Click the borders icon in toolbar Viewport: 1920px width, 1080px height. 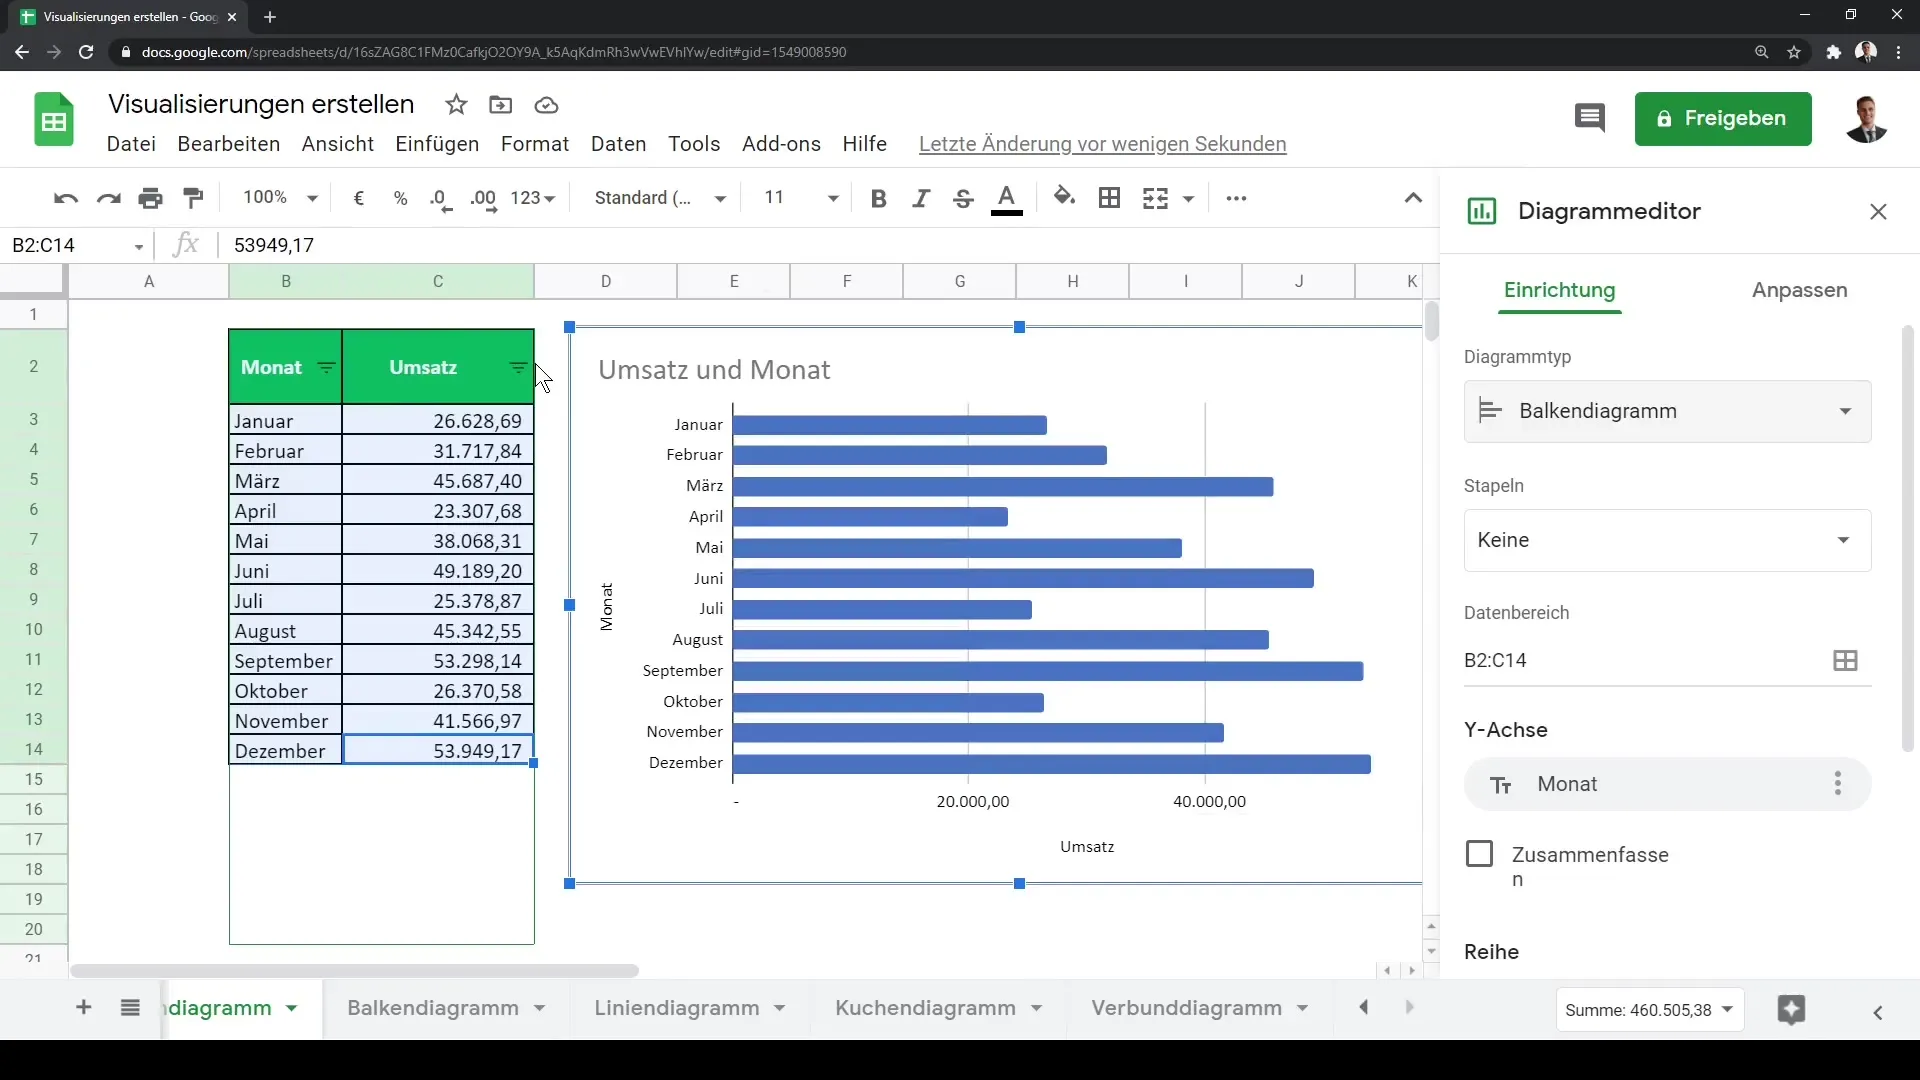[1109, 196]
